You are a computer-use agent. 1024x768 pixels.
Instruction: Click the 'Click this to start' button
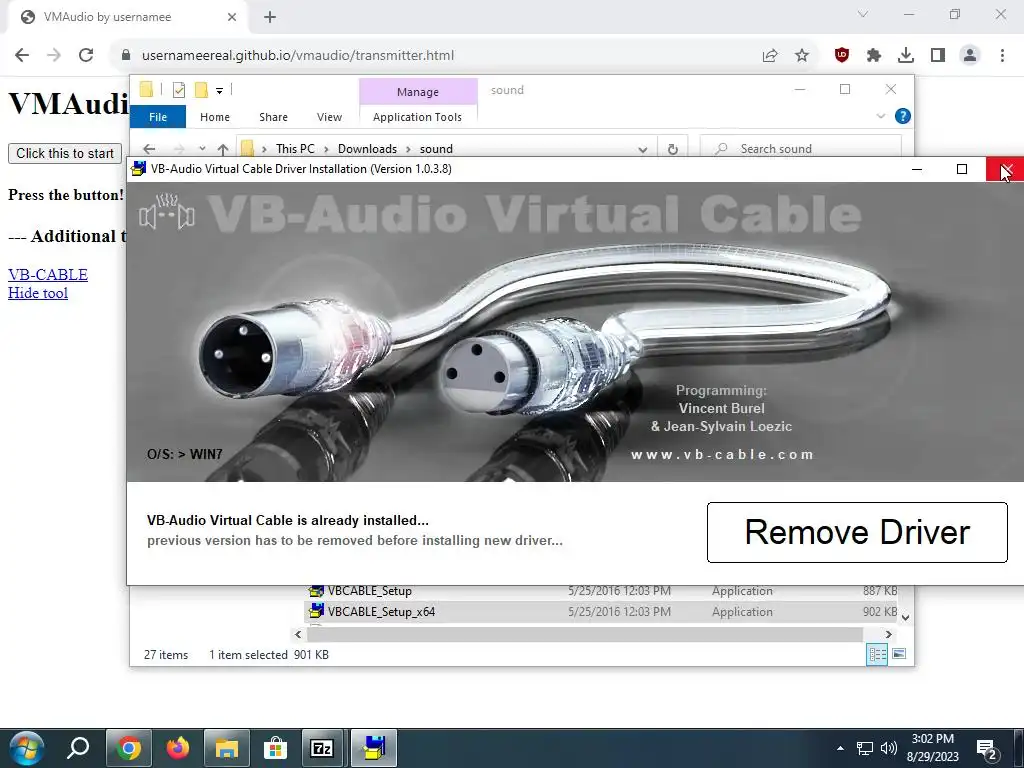click(65, 153)
